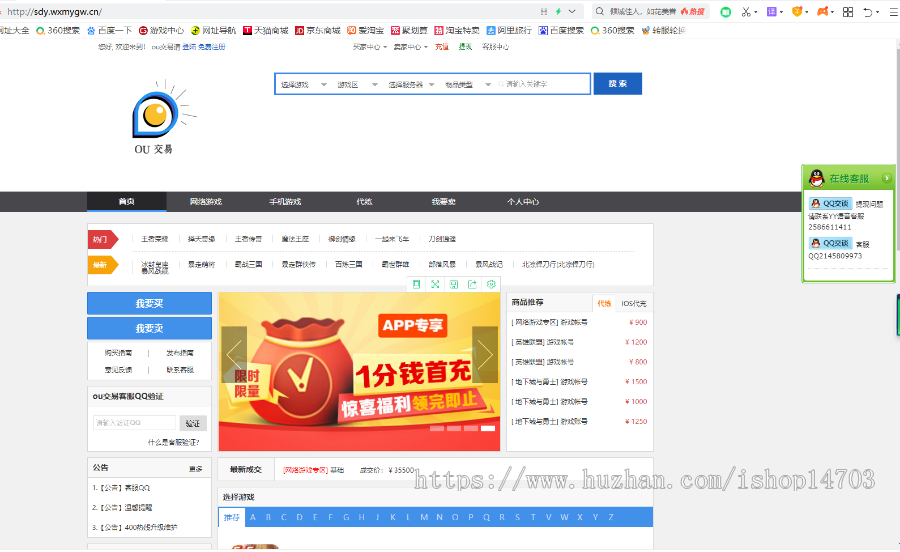Click the second QQ交谈 button above QQ2145809973
The height and width of the screenshot is (552, 900).
tap(831, 243)
